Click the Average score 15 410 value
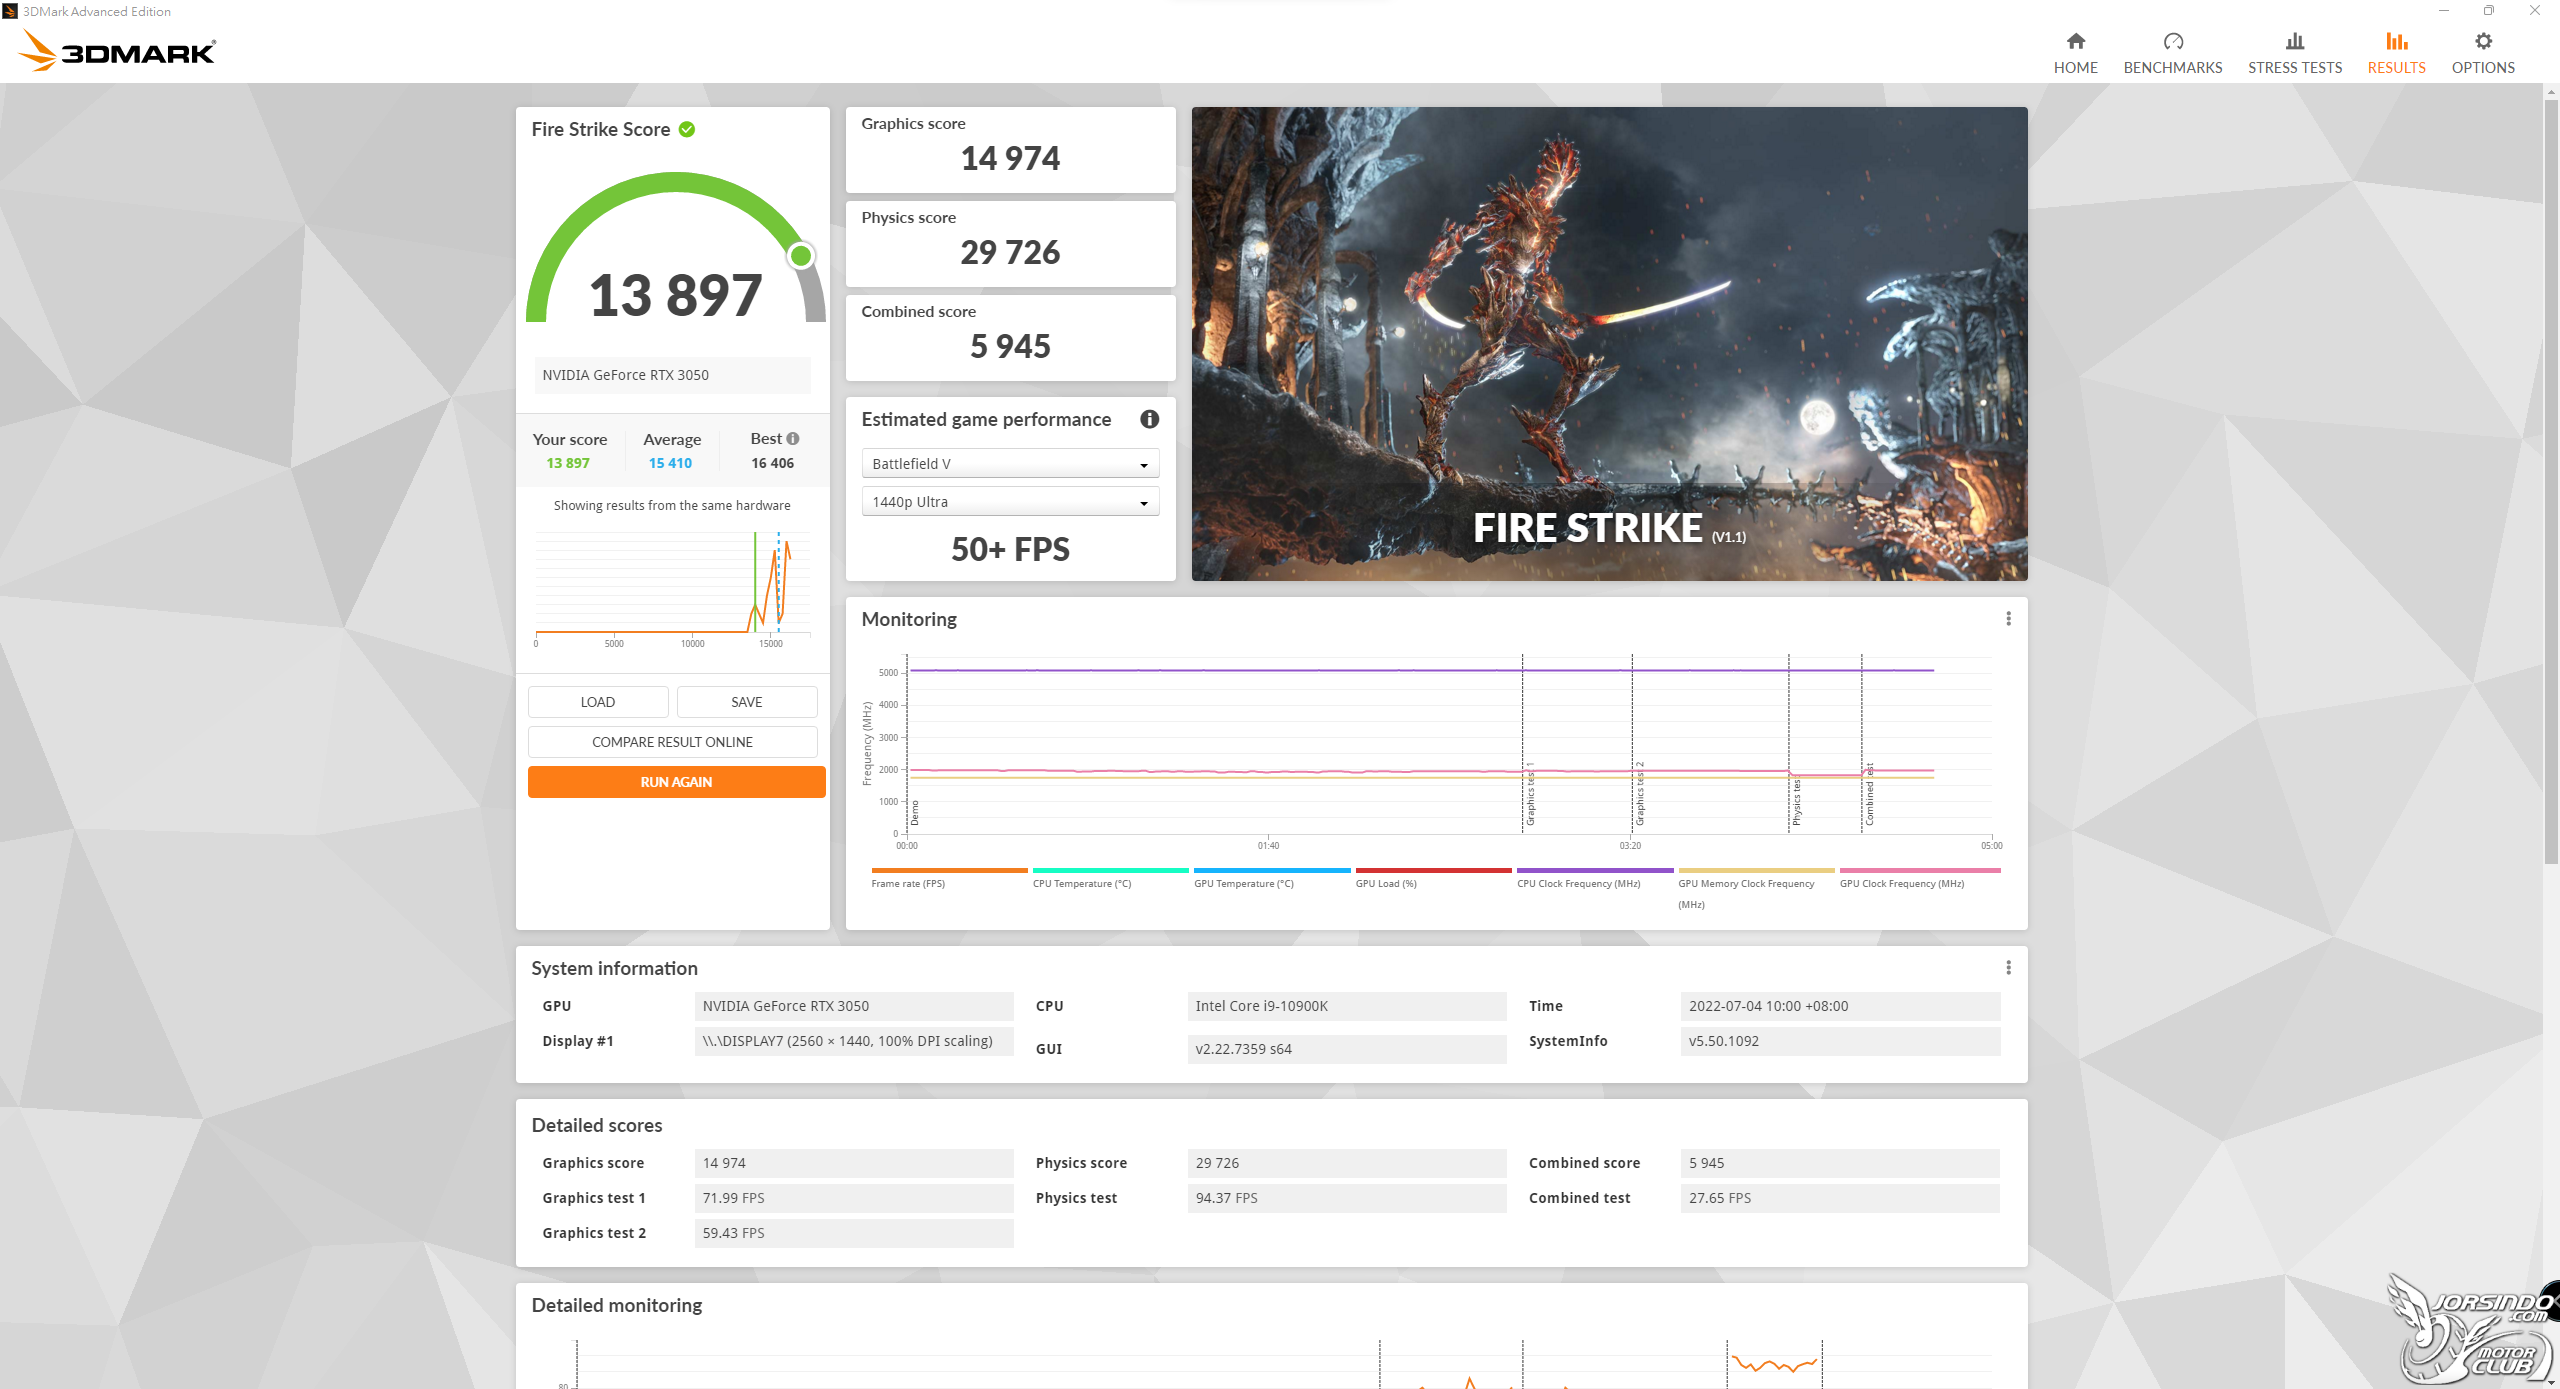Image resolution: width=2560 pixels, height=1389 pixels. pos(670,463)
